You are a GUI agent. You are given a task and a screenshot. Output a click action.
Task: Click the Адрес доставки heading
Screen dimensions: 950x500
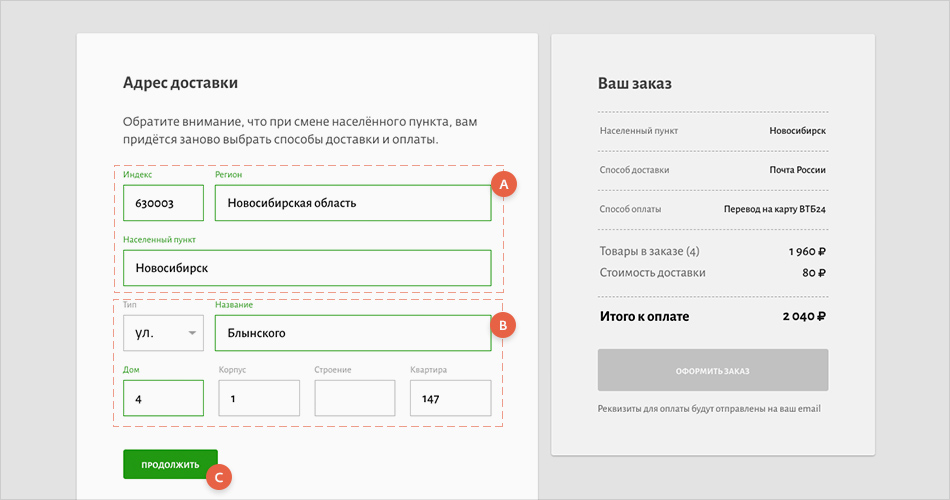tap(180, 82)
